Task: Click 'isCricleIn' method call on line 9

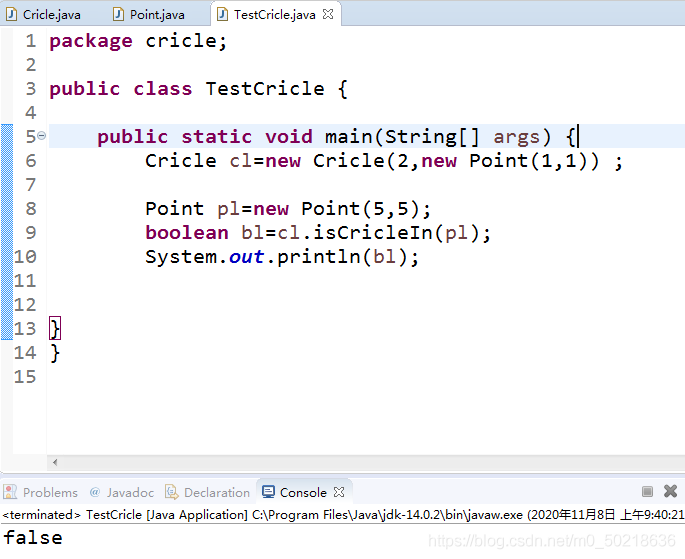Action: tap(373, 232)
